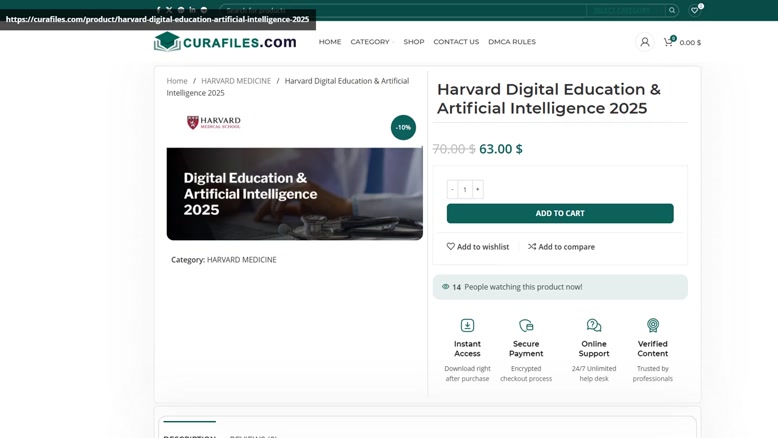Viewport: 778px width, 438px height.
Task: Open the user account icon
Action: [645, 42]
